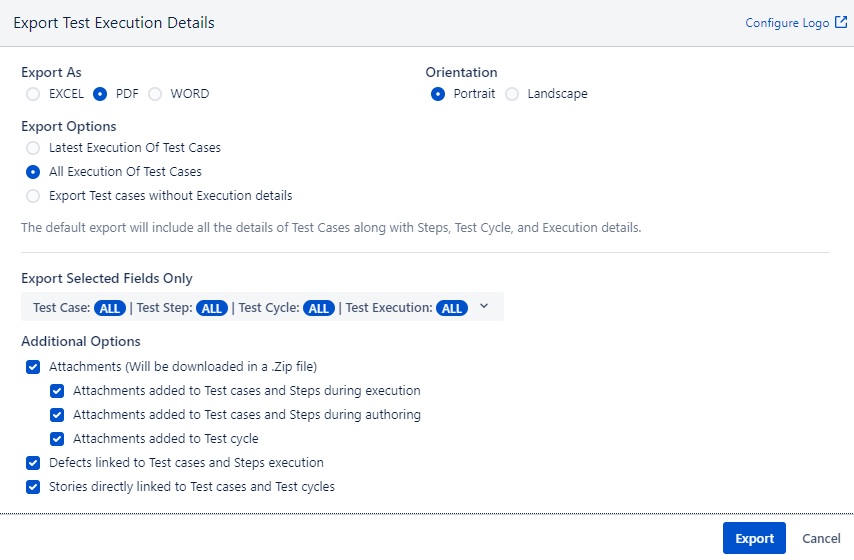Select the EXCEL export format
This screenshot has width=854, height=560.
point(33,94)
